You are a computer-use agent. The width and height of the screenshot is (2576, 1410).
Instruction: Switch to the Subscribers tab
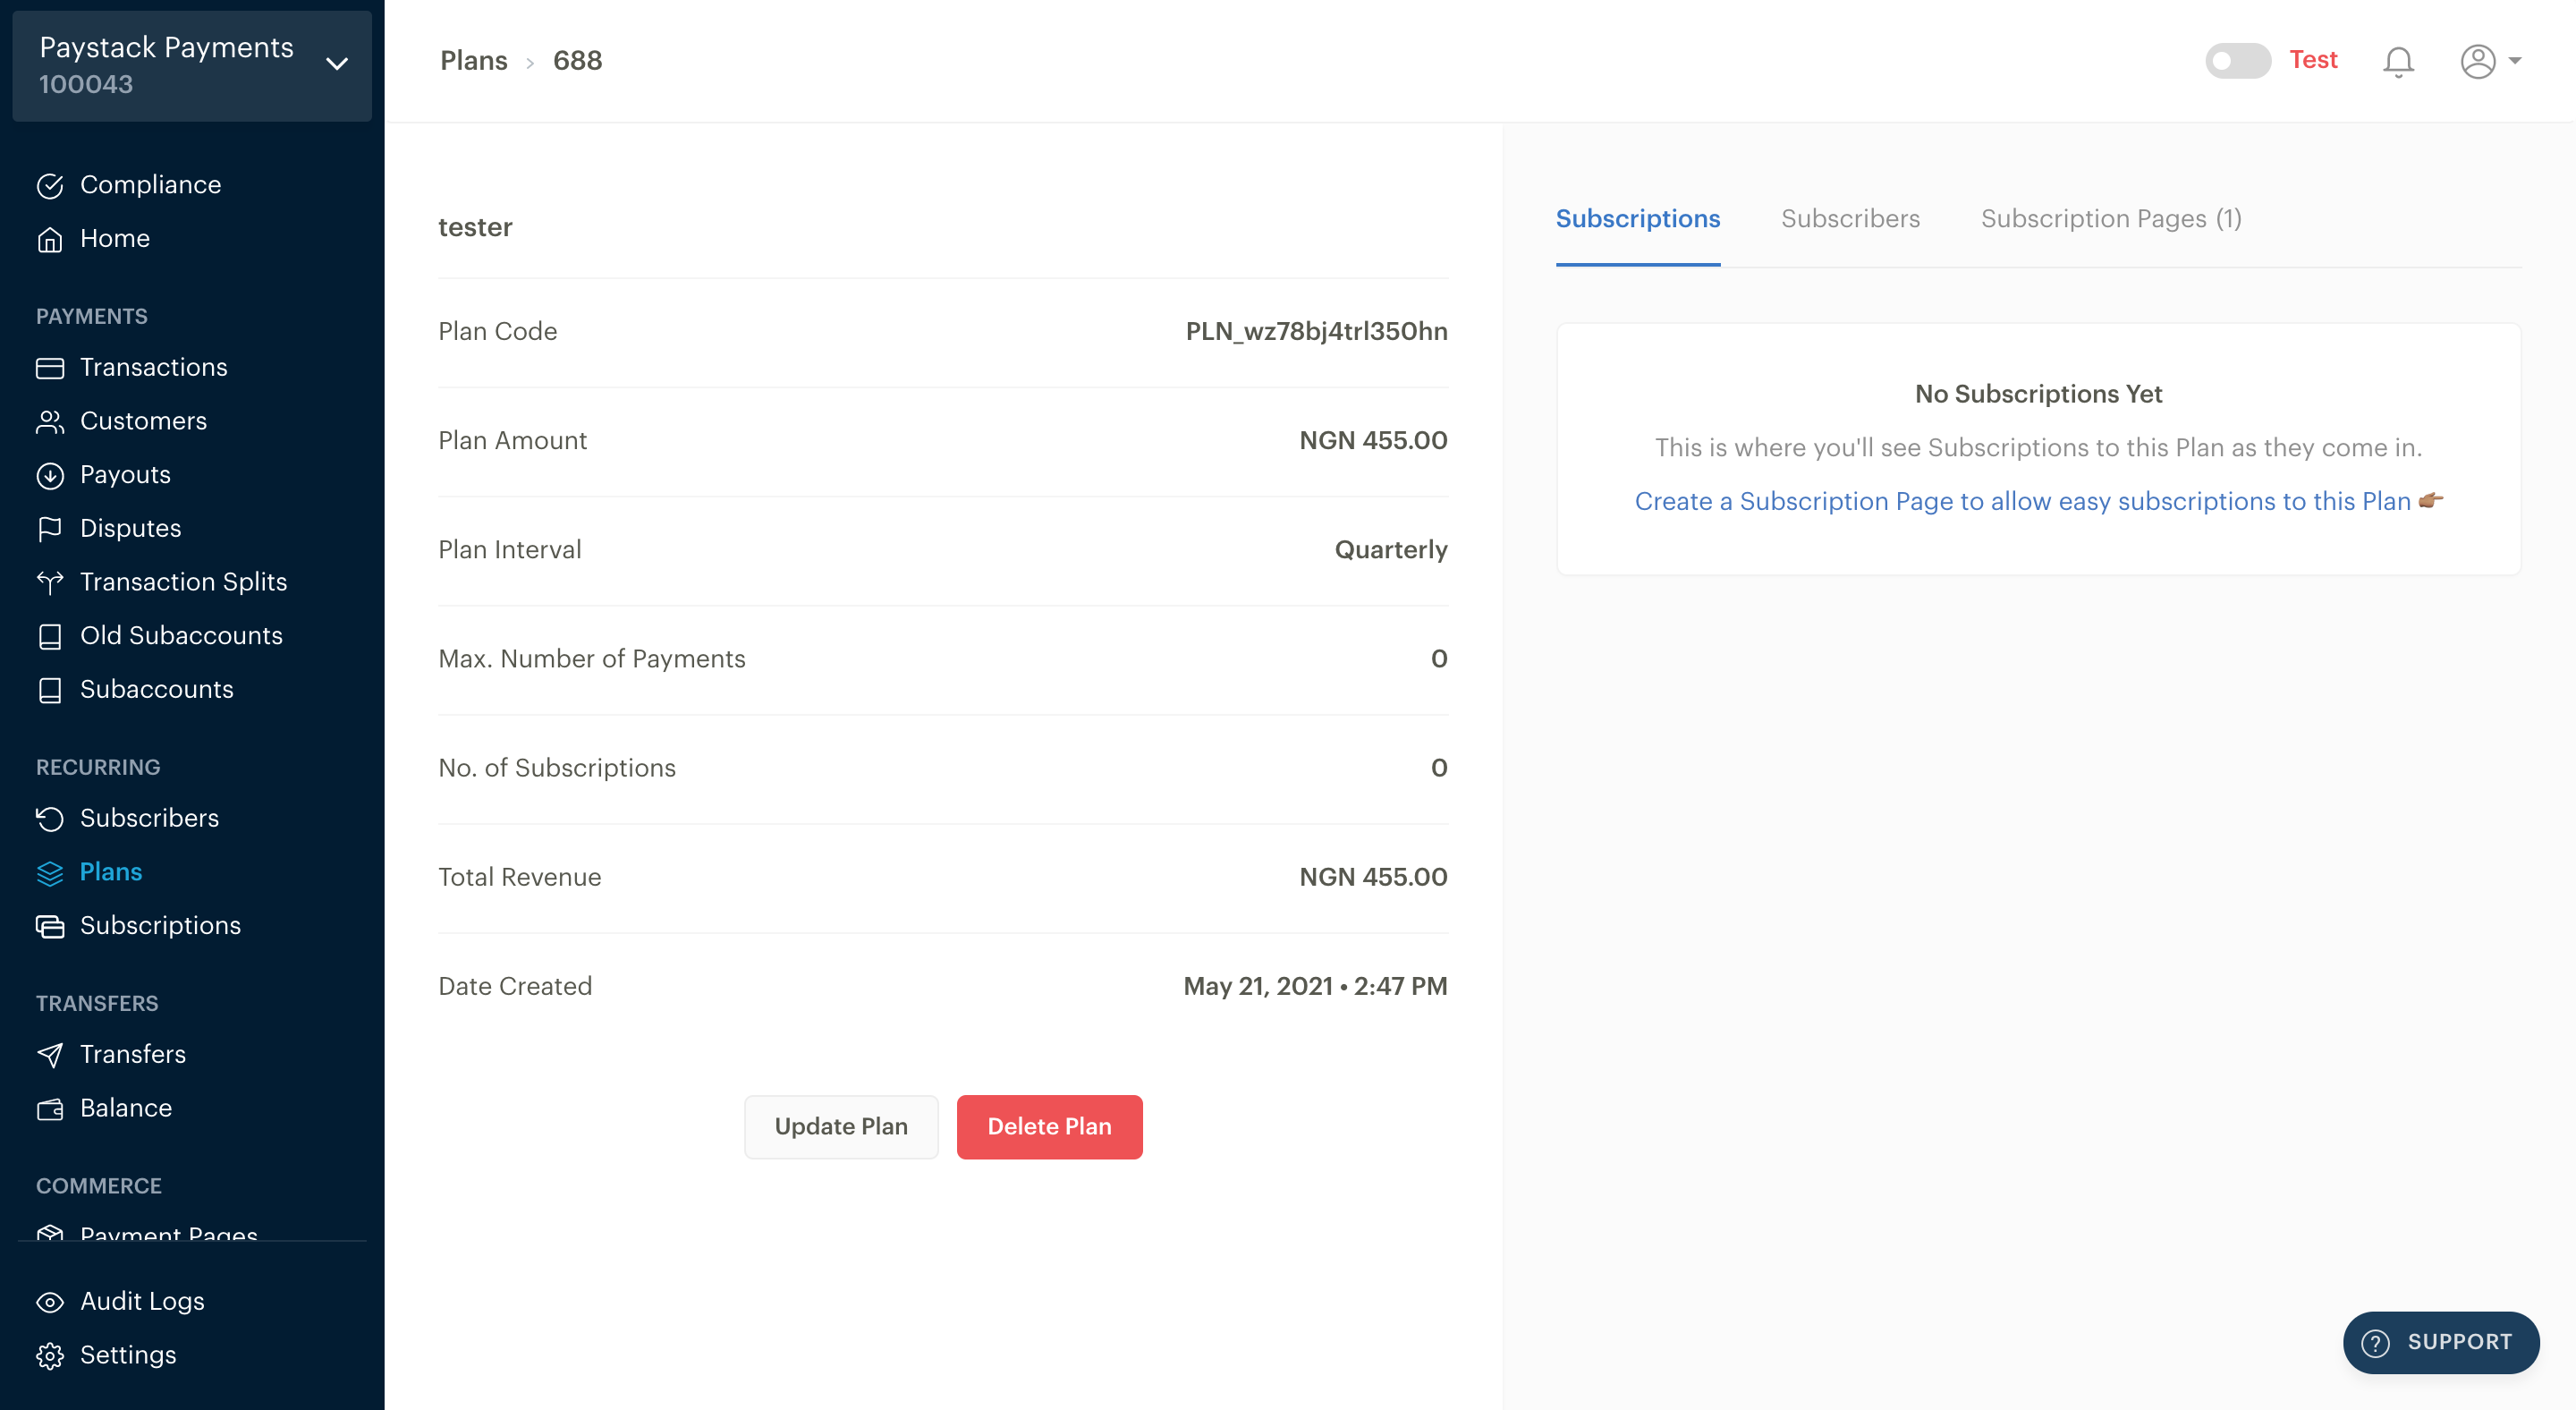1850,219
